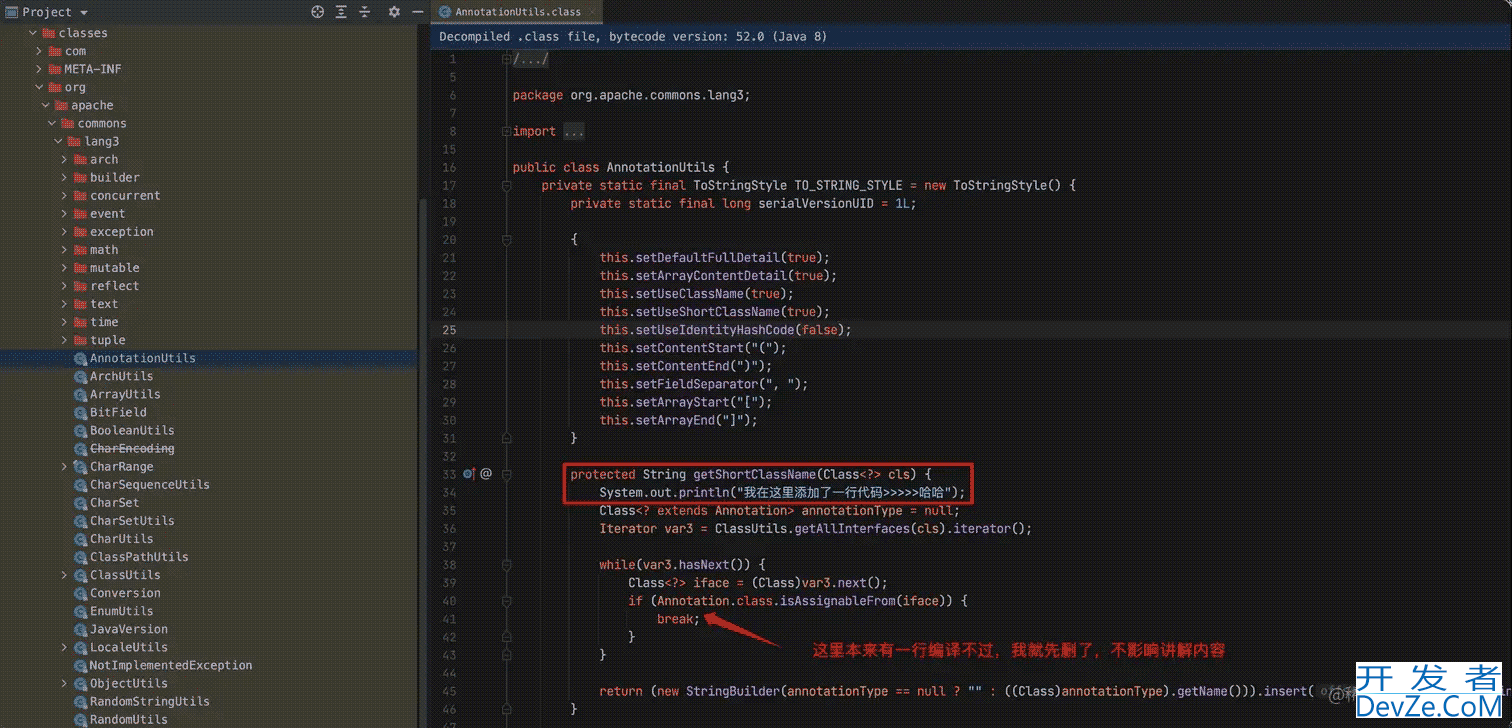Switch to AnnotationUtils.class editor tab
Screen dimensions: 1512x728
517,12
